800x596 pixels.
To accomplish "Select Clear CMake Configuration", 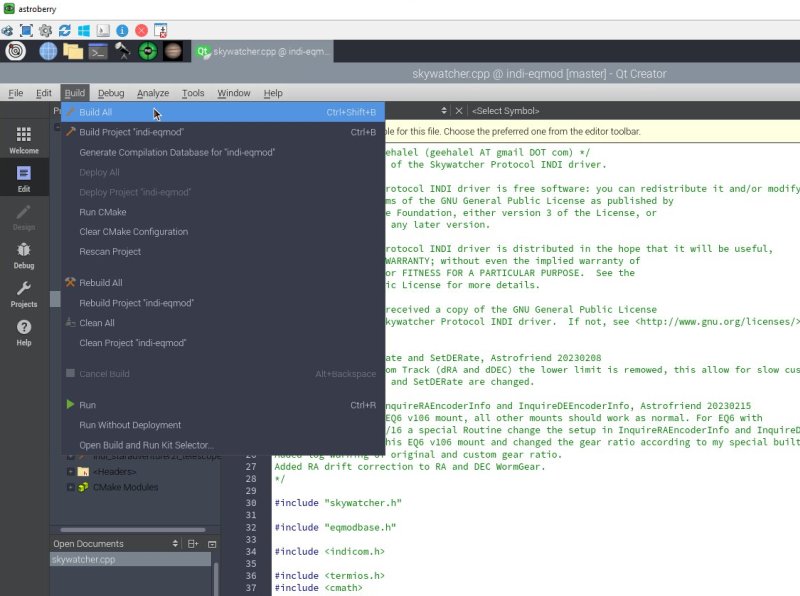I will (223, 232).
